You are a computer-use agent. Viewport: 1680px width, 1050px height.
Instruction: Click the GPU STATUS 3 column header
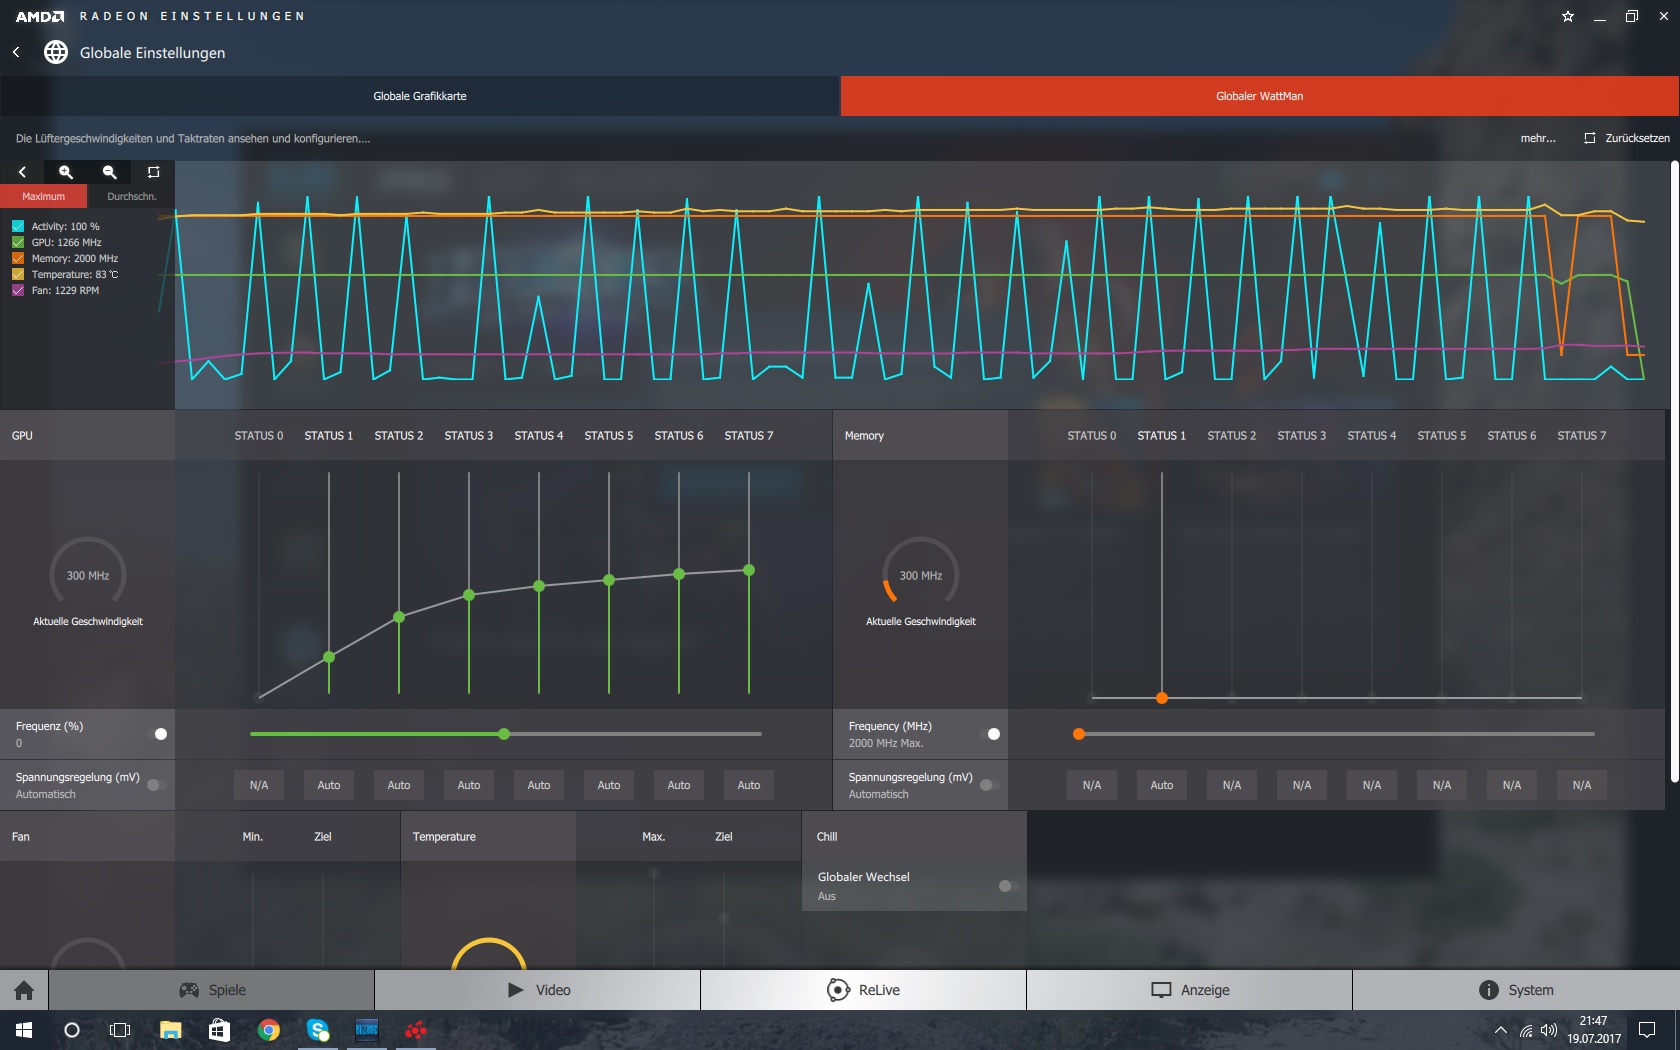[469, 436]
